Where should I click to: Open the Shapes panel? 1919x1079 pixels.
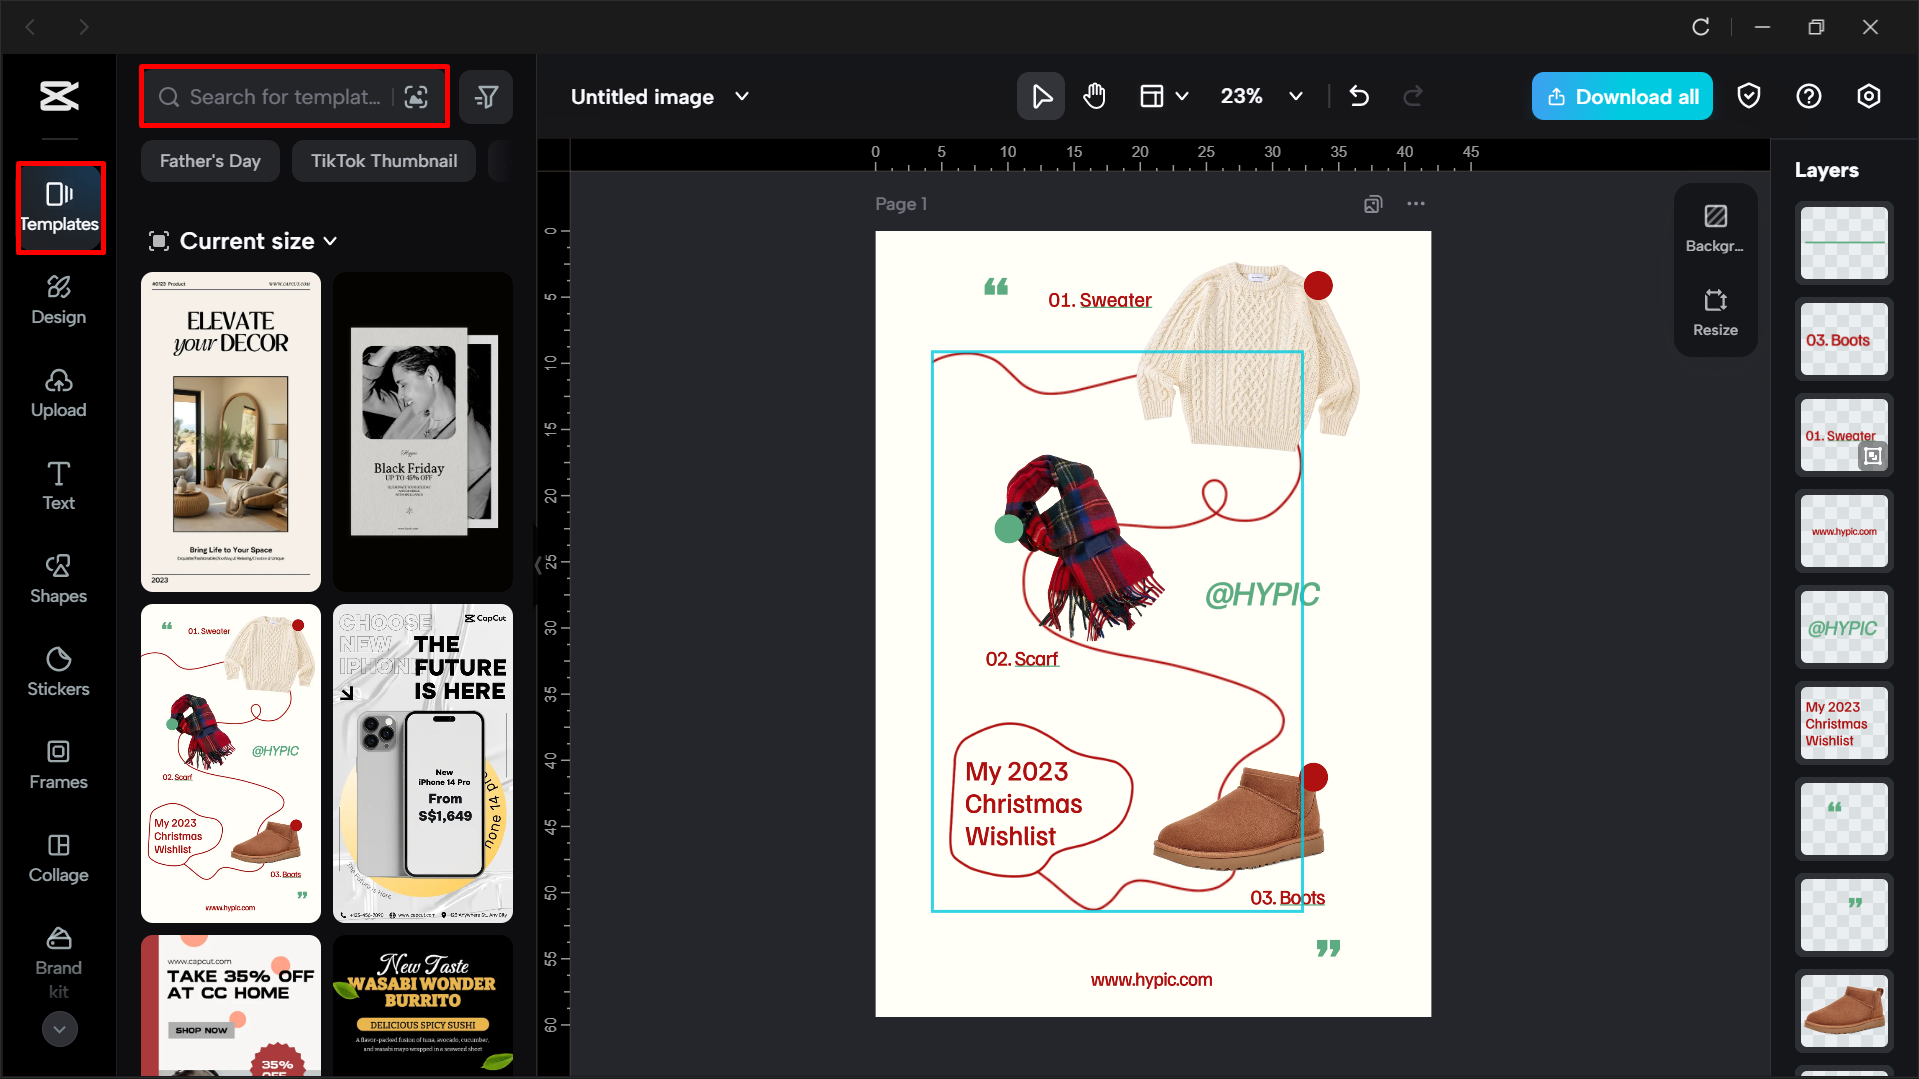point(58,579)
